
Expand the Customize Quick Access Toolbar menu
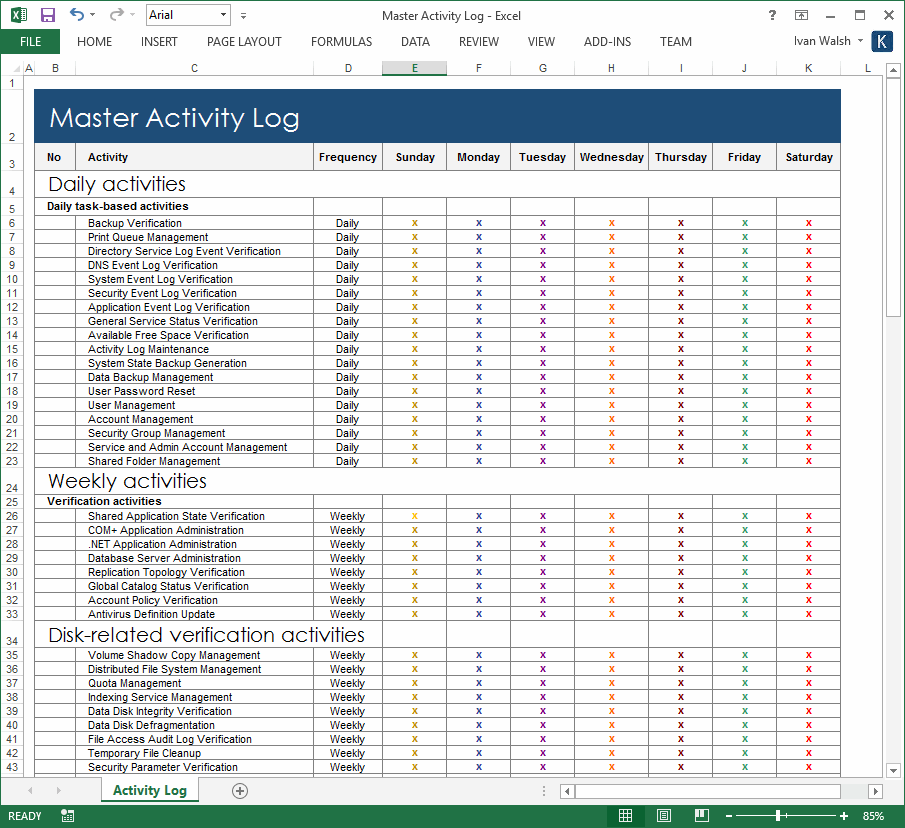[x=242, y=15]
